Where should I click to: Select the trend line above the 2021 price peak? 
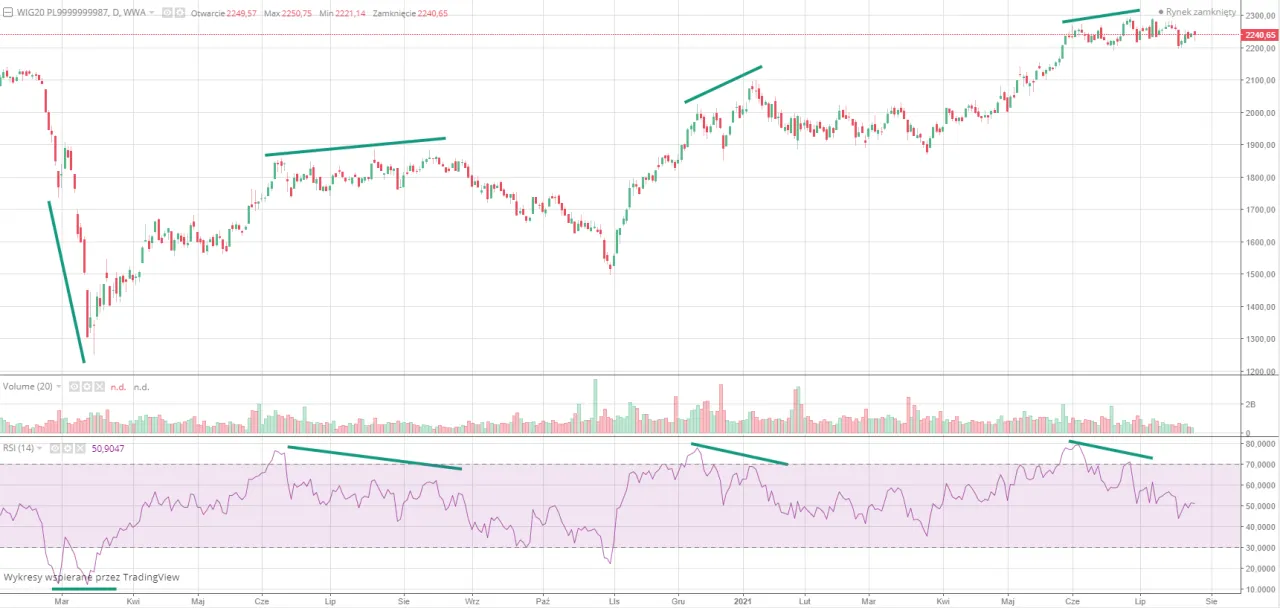[x=723, y=84]
